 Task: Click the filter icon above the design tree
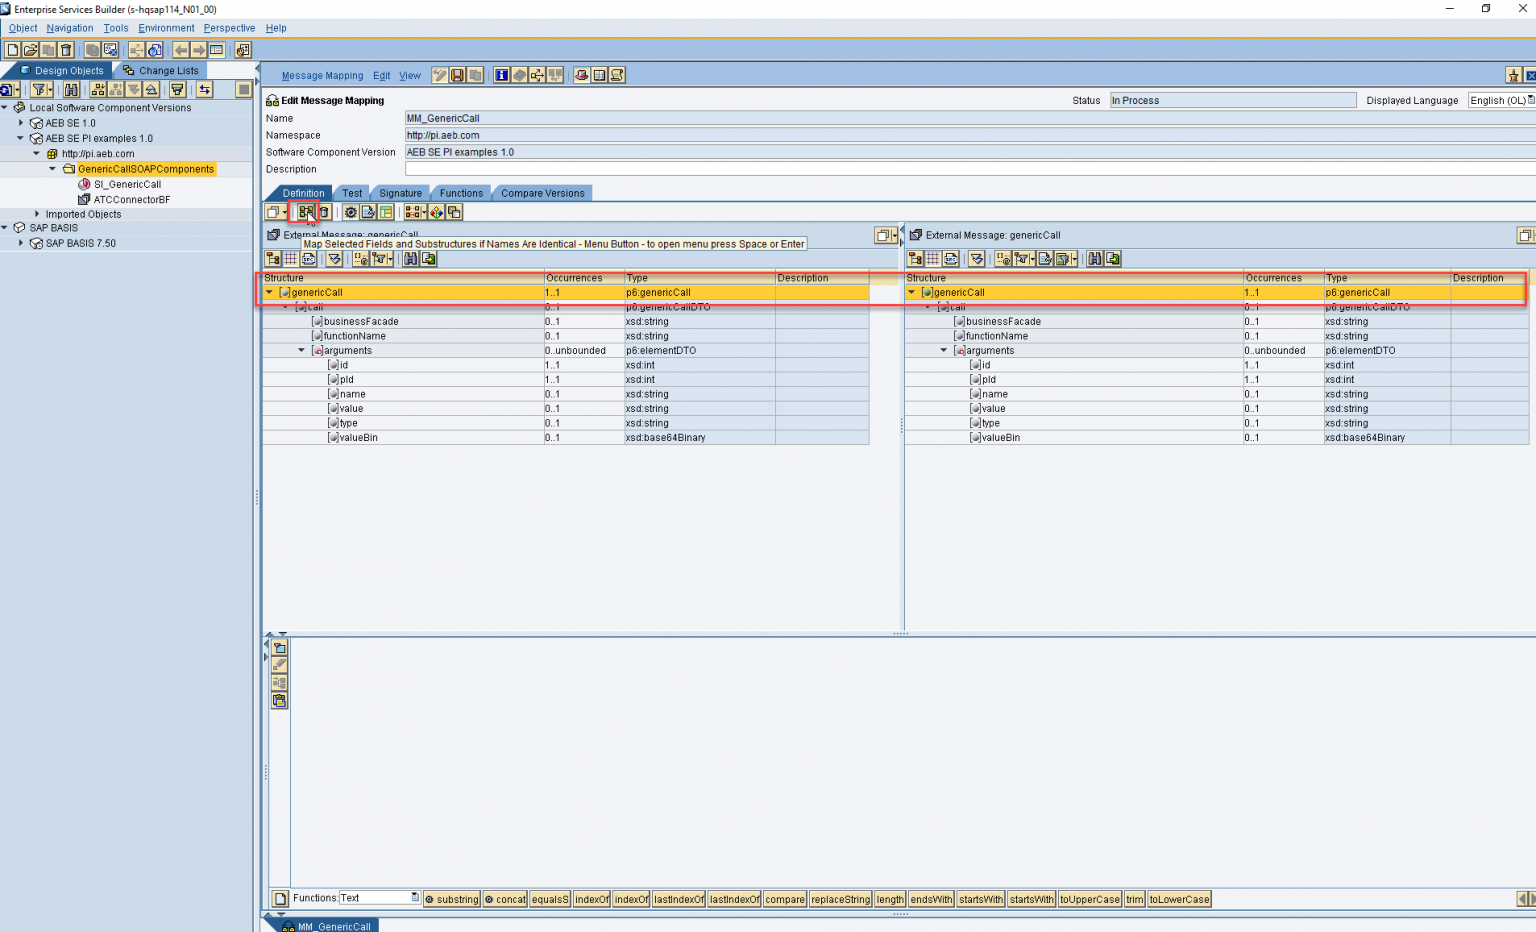40,90
